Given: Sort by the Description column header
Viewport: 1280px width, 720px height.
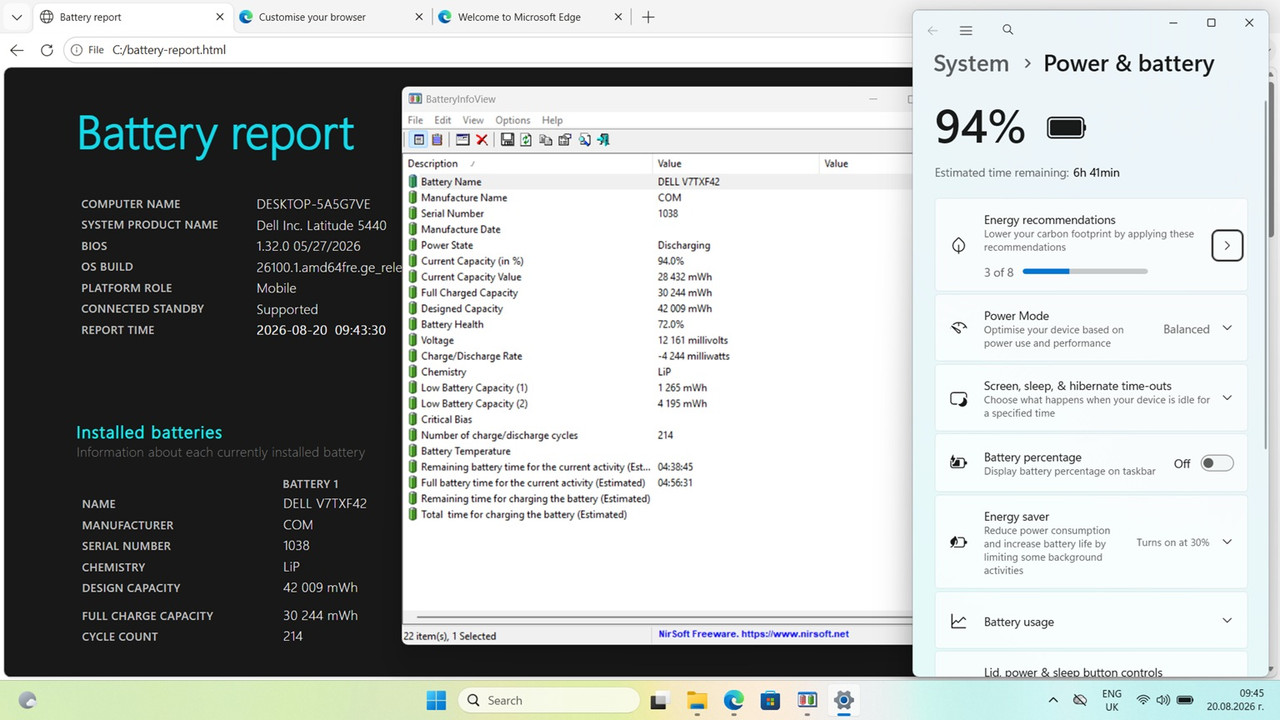Looking at the screenshot, I should tap(528, 164).
